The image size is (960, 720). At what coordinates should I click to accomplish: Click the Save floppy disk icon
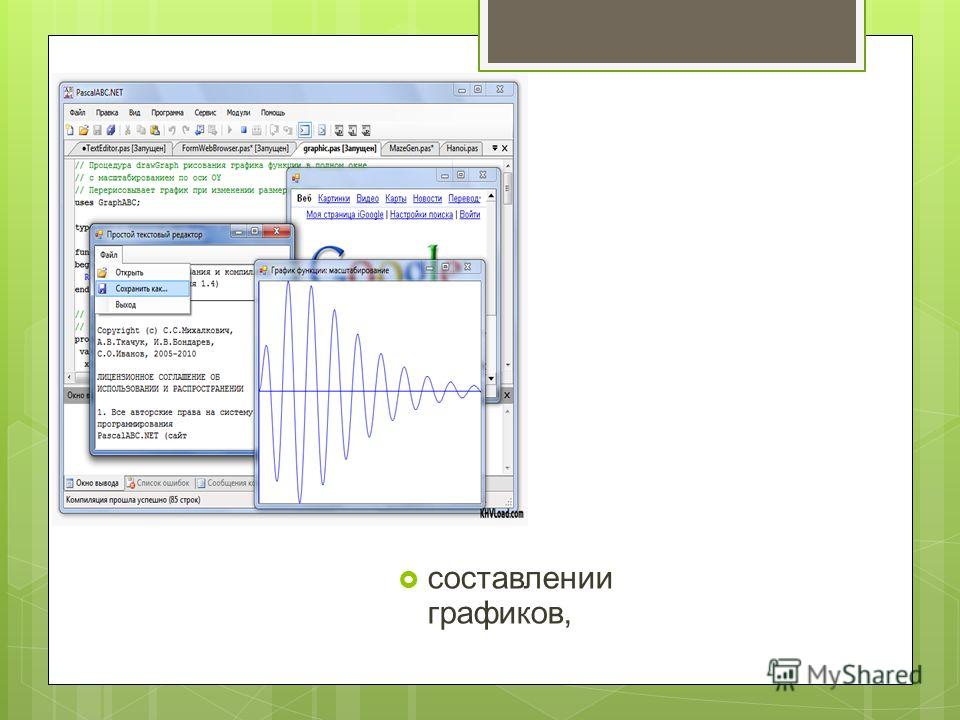point(97,130)
